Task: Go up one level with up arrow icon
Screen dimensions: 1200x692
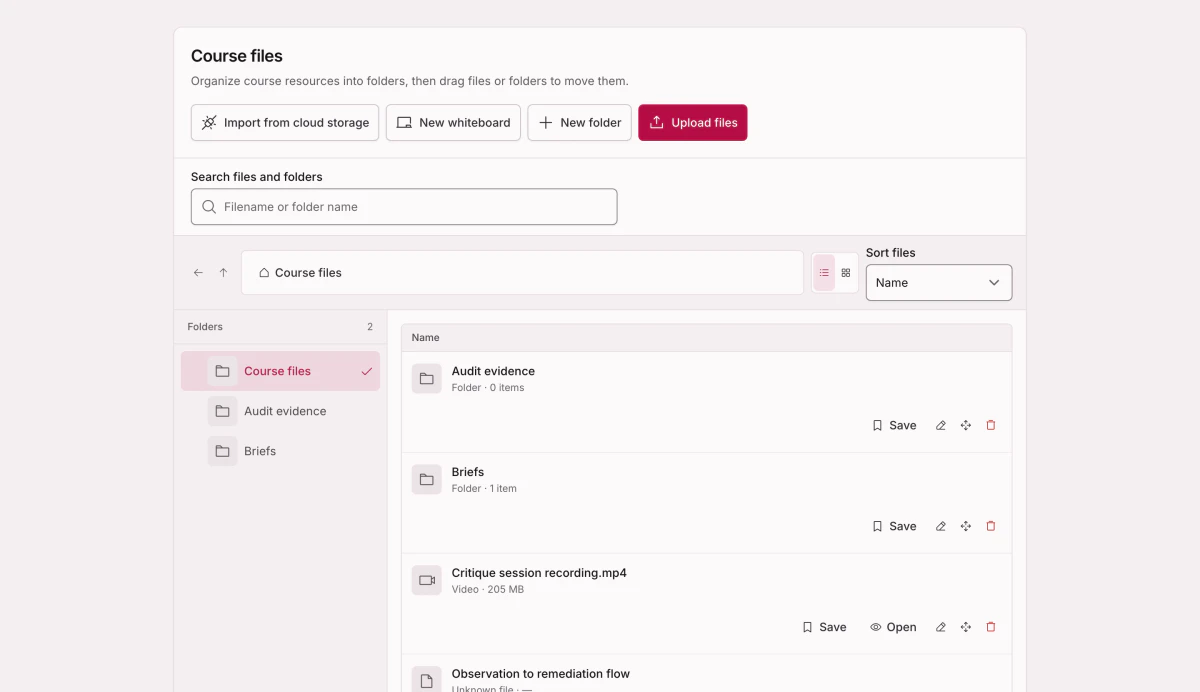Action: (223, 273)
